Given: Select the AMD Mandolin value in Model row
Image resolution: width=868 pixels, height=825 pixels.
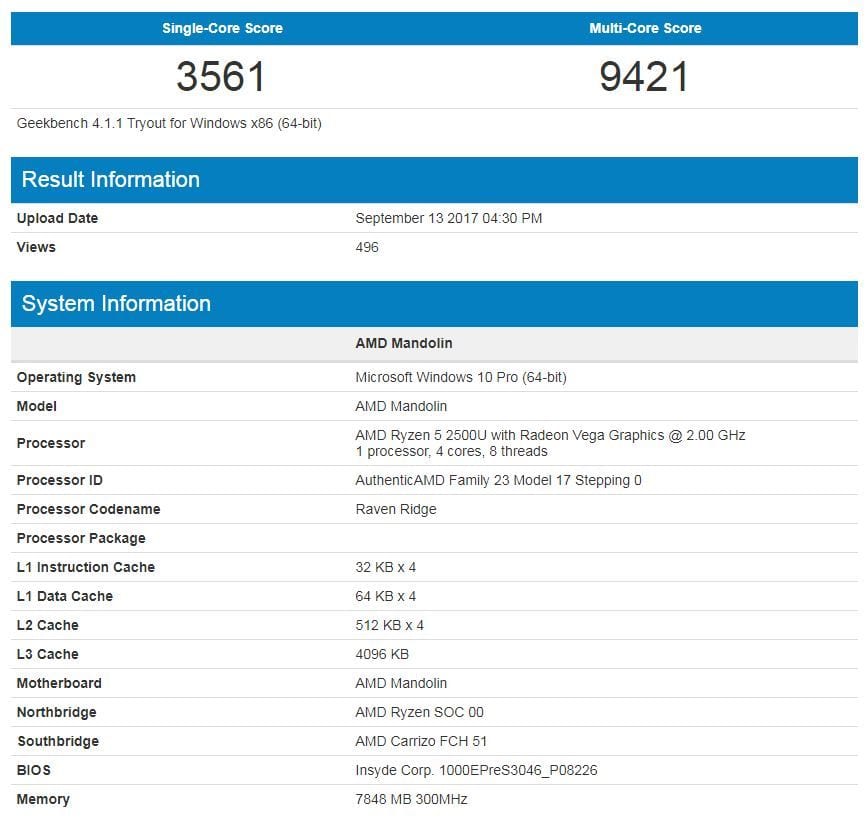Looking at the screenshot, I should click(401, 406).
